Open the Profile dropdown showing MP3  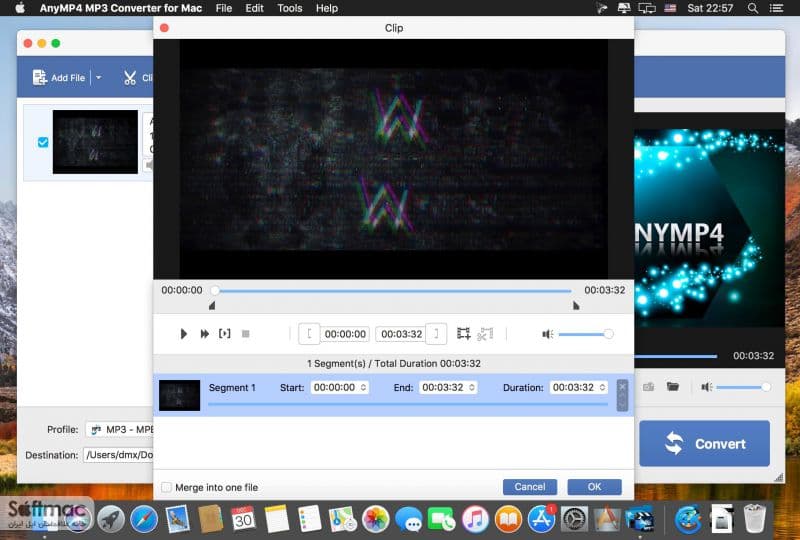click(x=120, y=430)
